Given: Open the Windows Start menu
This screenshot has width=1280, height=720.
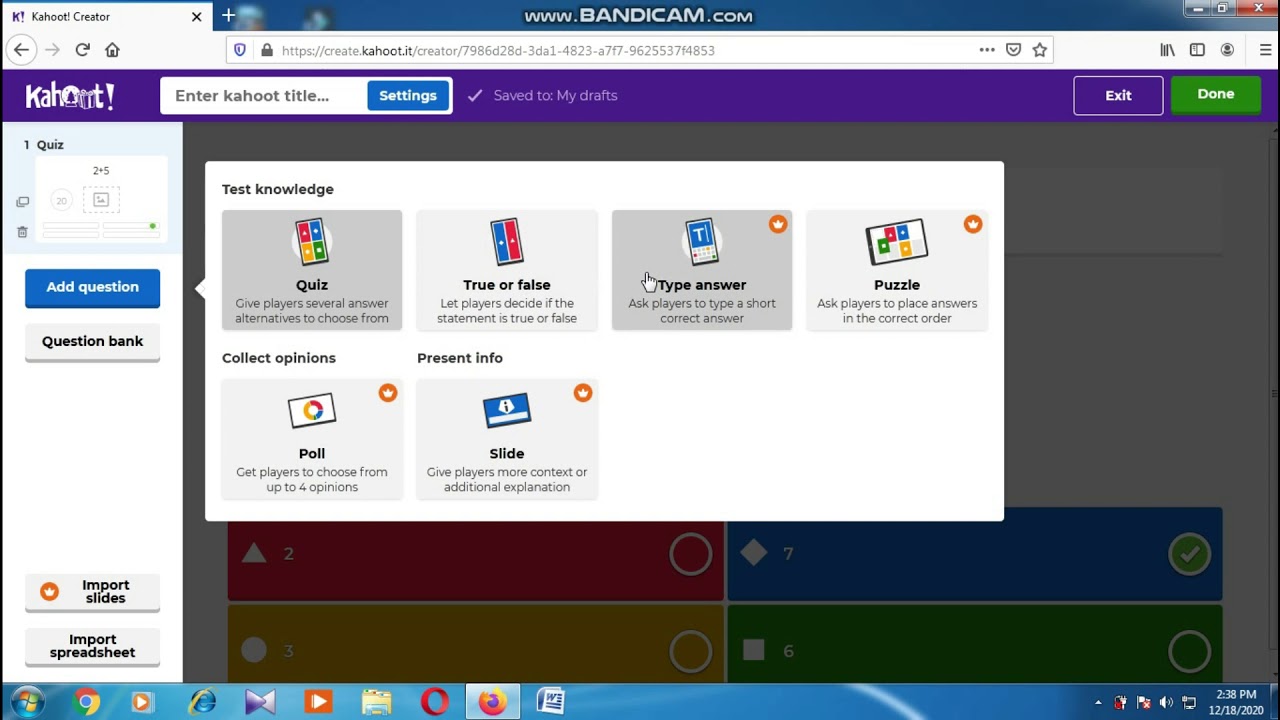Looking at the screenshot, I should coord(26,702).
